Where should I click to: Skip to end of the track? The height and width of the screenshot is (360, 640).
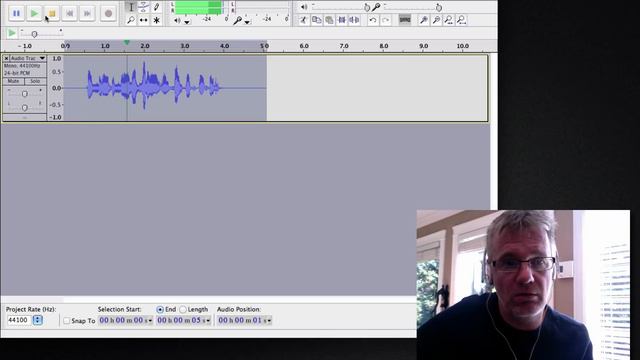(87, 13)
